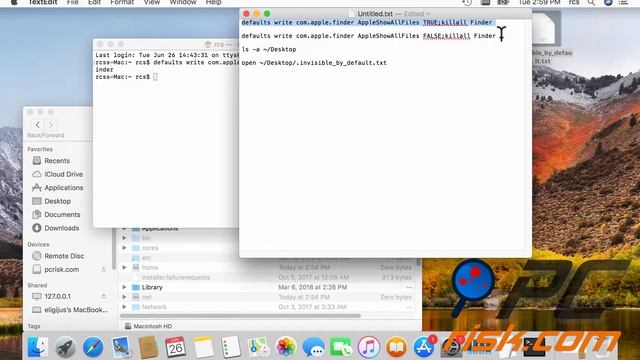Eject the 127.0.0.1 shared server
Screen dimensions: 640x360
click(104, 296)
